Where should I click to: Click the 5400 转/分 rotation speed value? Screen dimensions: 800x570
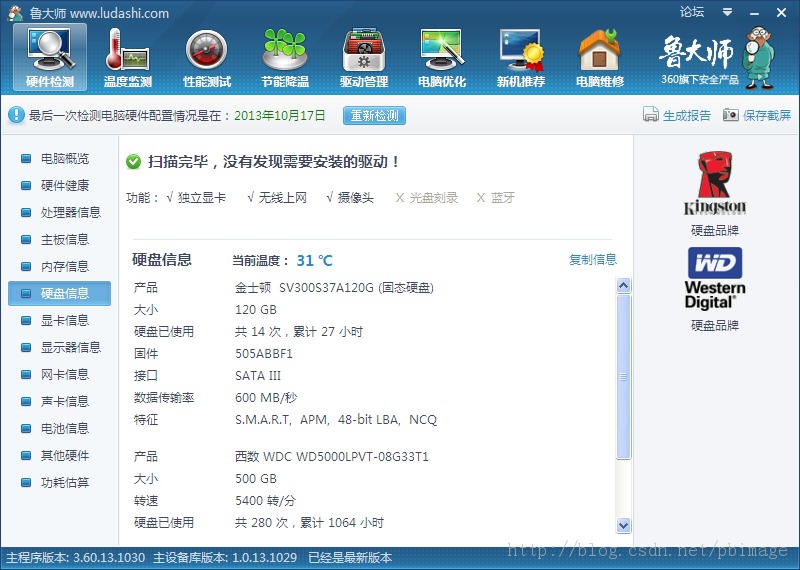(265, 501)
